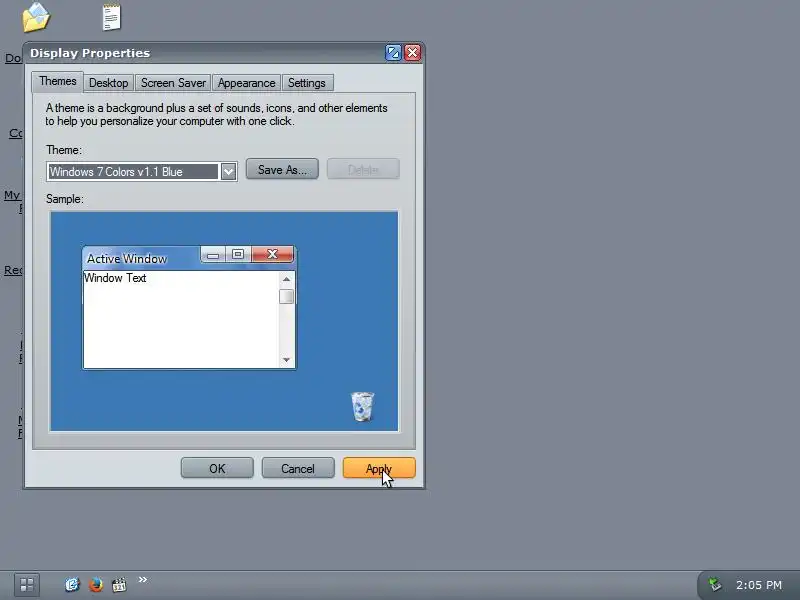Click the sample window scrollbar thumb
This screenshot has height=600, width=800.
pos(286,296)
